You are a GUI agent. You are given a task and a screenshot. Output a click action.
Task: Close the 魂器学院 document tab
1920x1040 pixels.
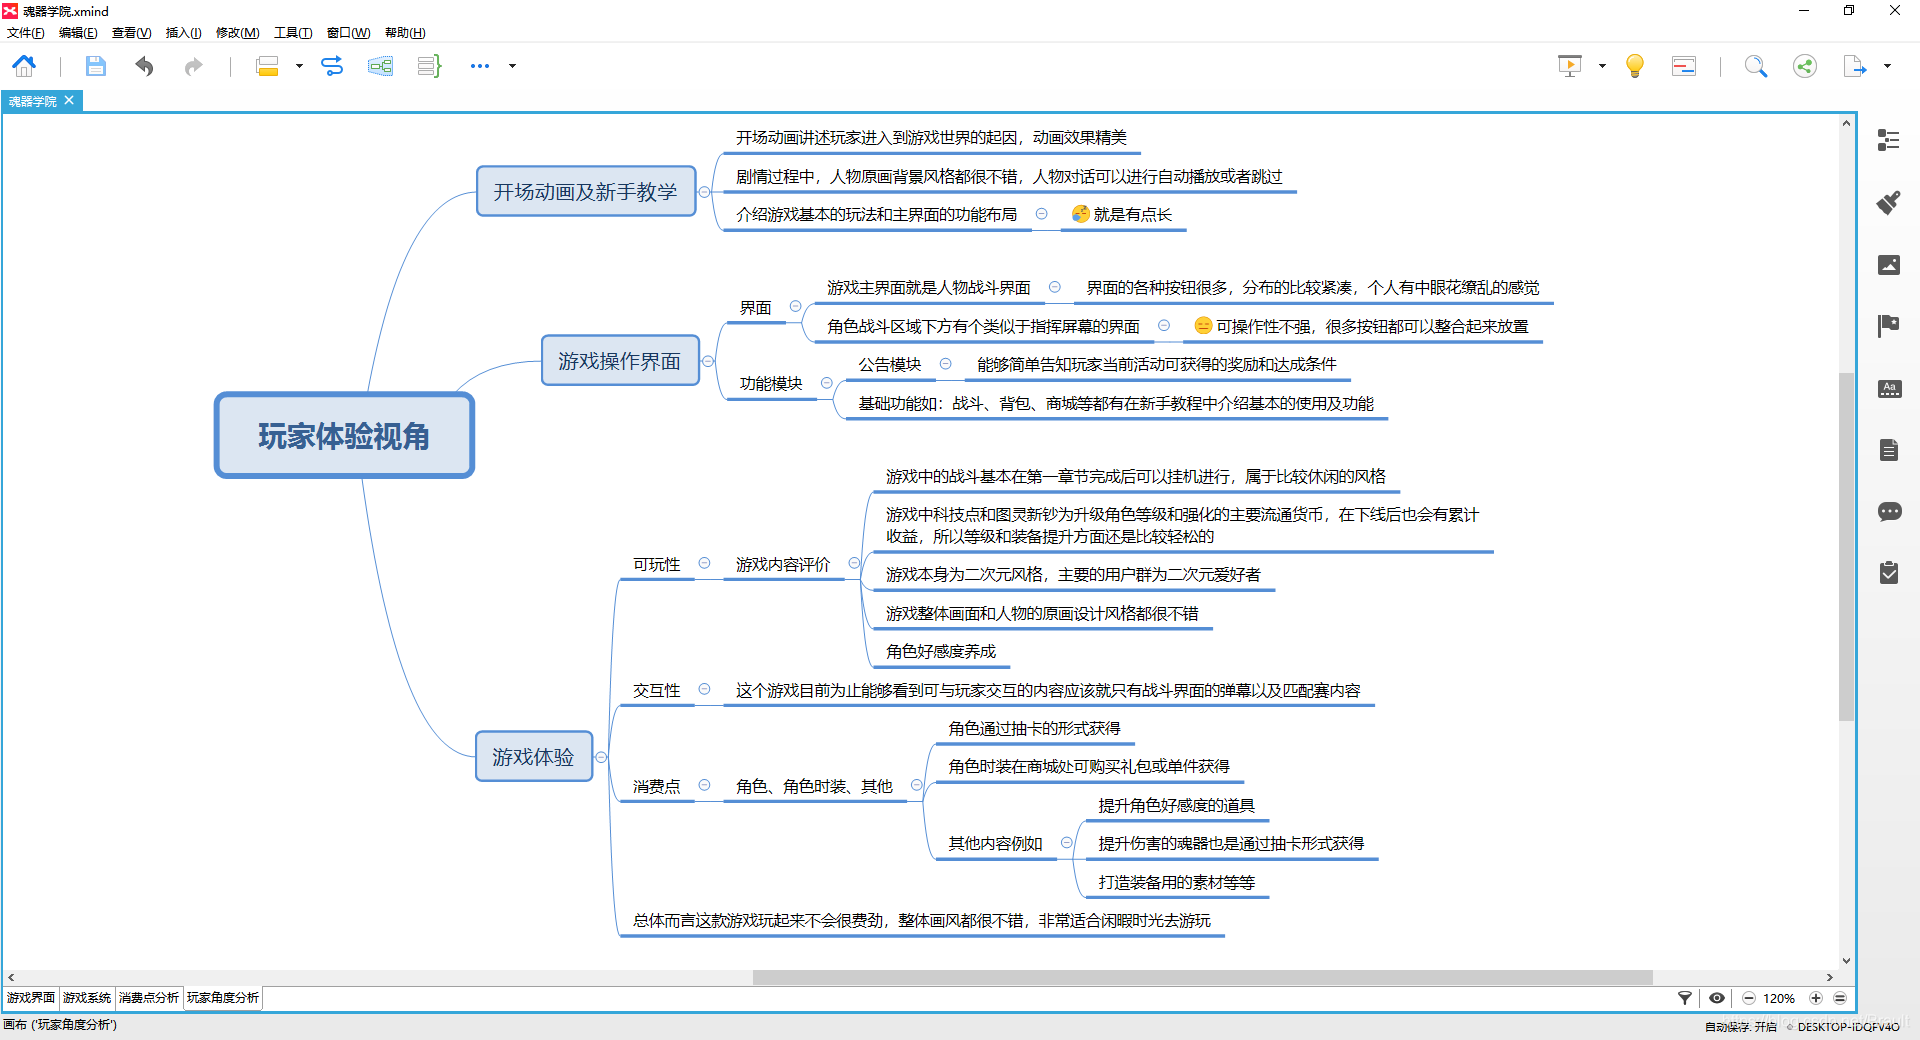click(x=69, y=100)
